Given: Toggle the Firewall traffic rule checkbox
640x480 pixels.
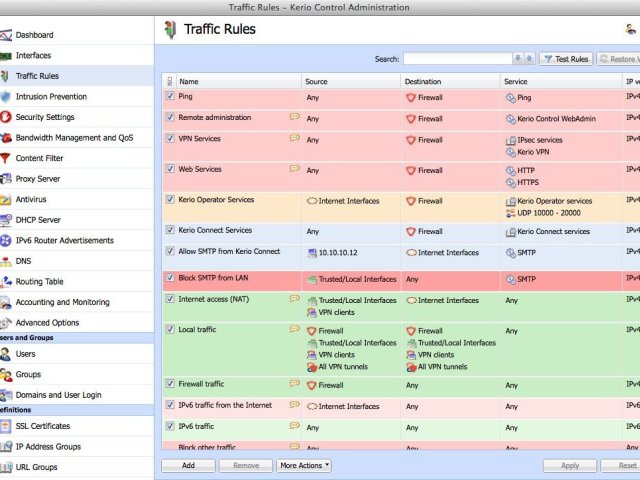Looking at the screenshot, I should [x=170, y=384].
